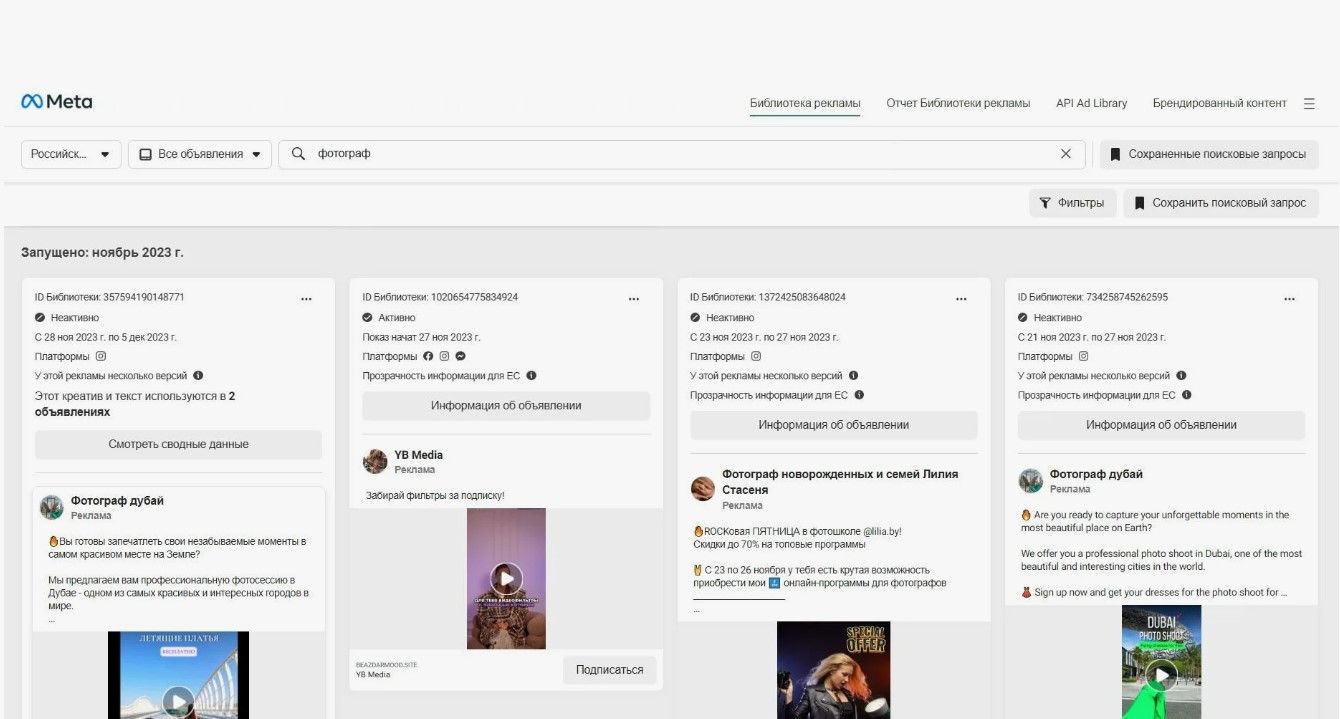
Task: Click 'Информация об объявлении' in Лилия Стасеня card
Action: [834, 425]
